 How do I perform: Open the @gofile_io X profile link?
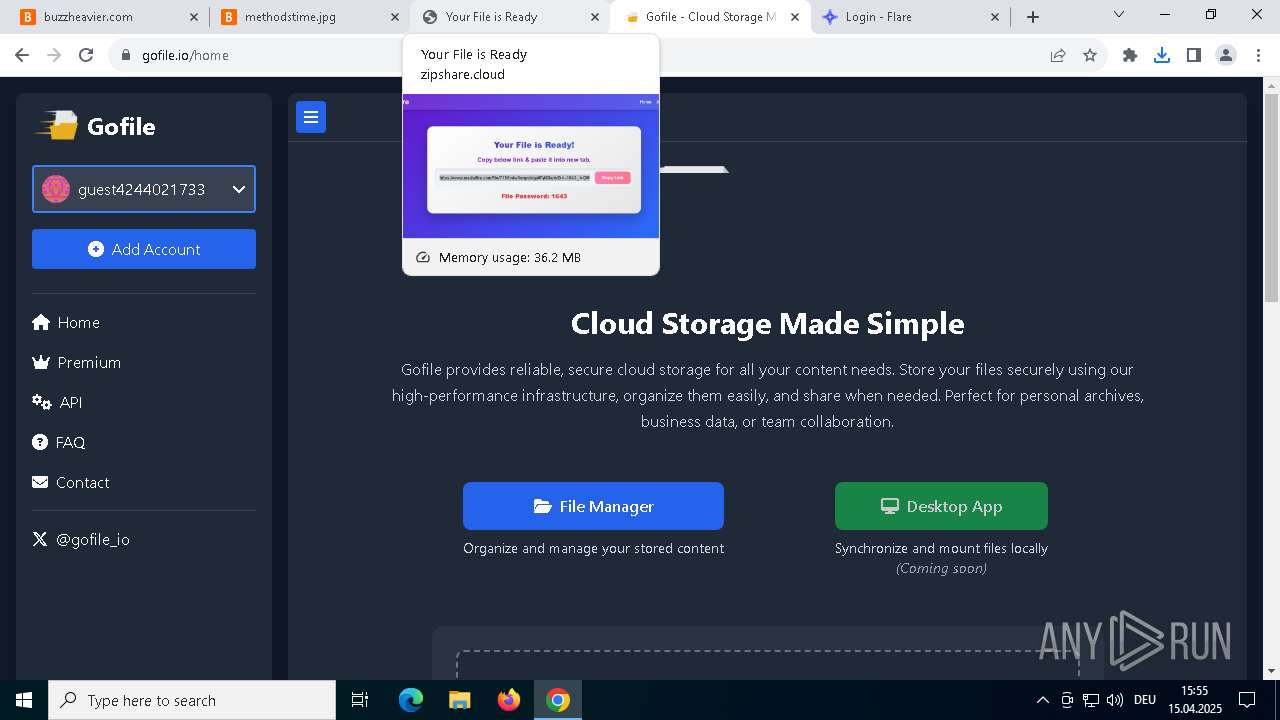tap(81, 539)
